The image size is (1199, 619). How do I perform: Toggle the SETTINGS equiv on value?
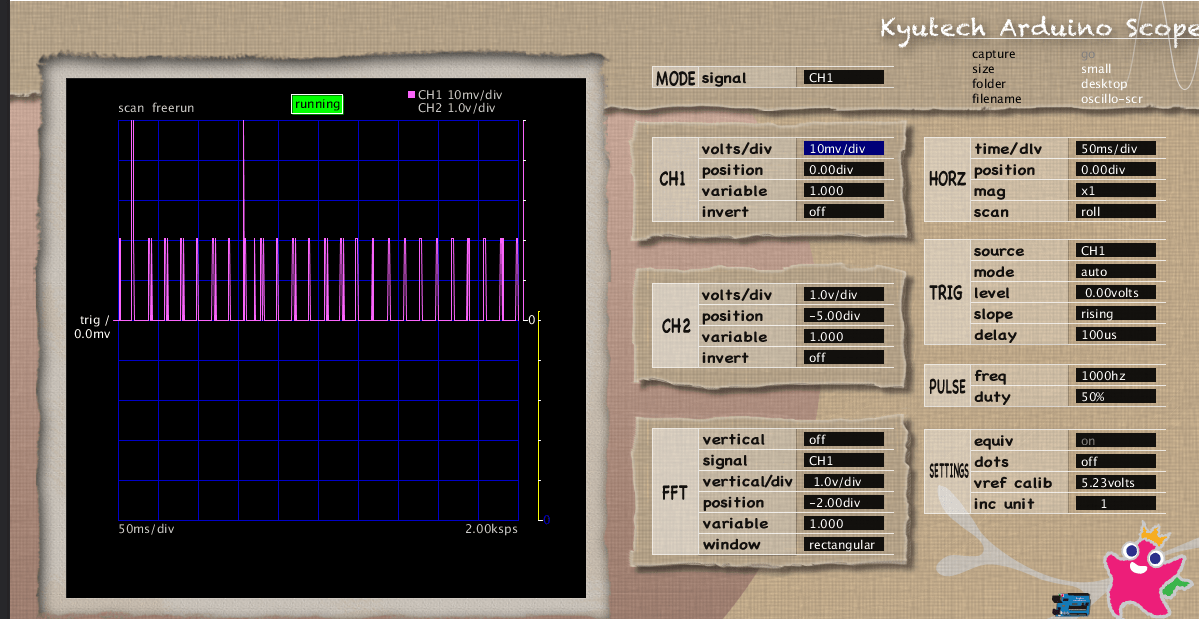(x=1116, y=440)
